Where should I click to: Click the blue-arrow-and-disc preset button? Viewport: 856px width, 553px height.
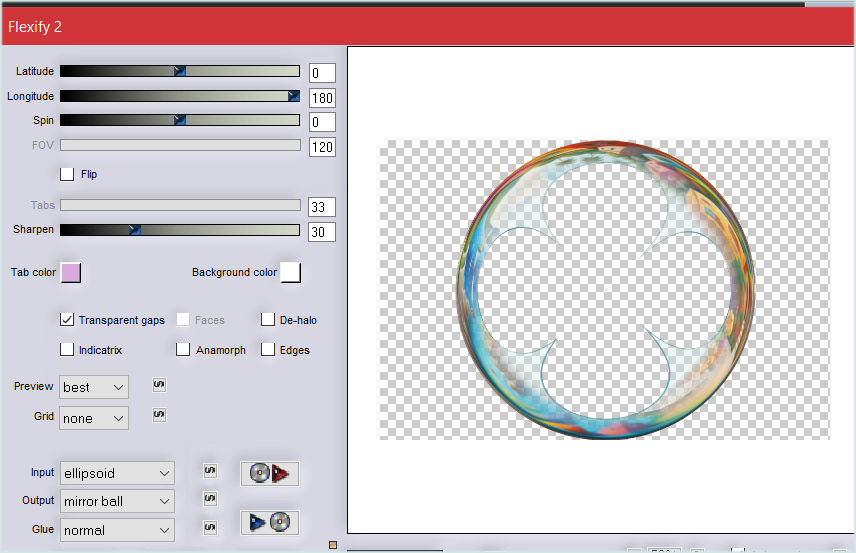[x=270, y=522]
